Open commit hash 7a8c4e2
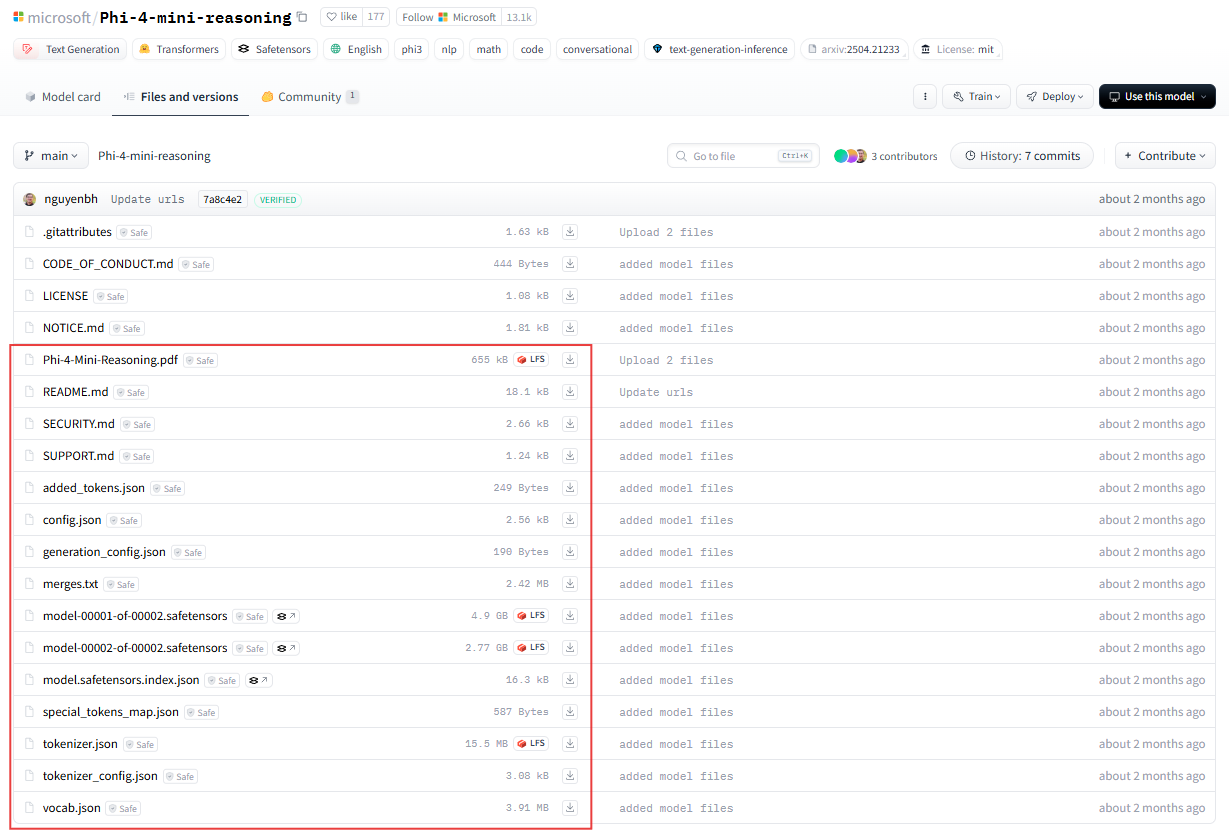This screenshot has height=830, width=1229. click(223, 199)
